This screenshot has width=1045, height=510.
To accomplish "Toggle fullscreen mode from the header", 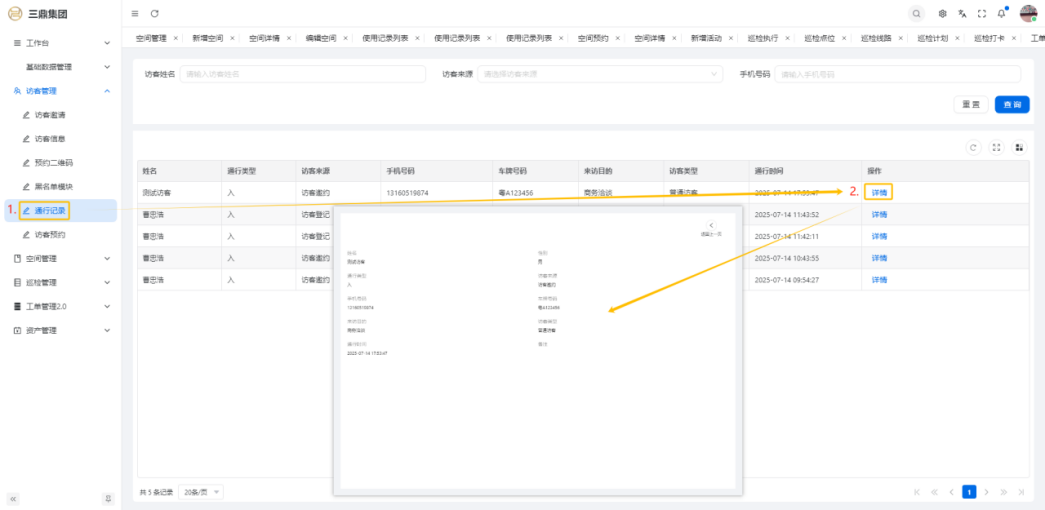I will point(981,13).
